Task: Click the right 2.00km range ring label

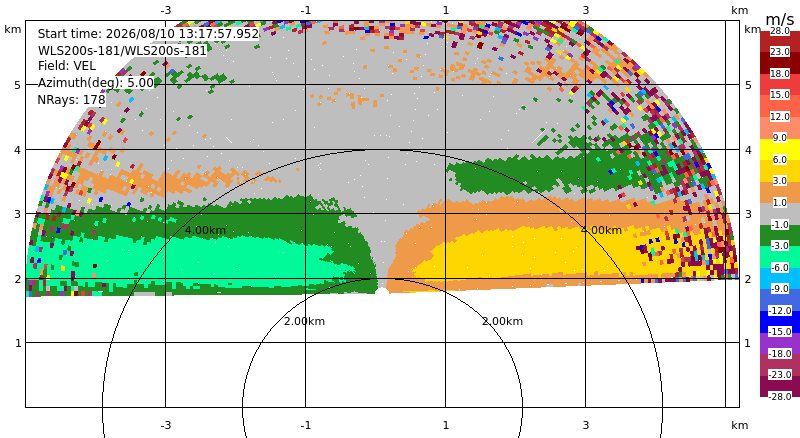Action: coord(503,321)
